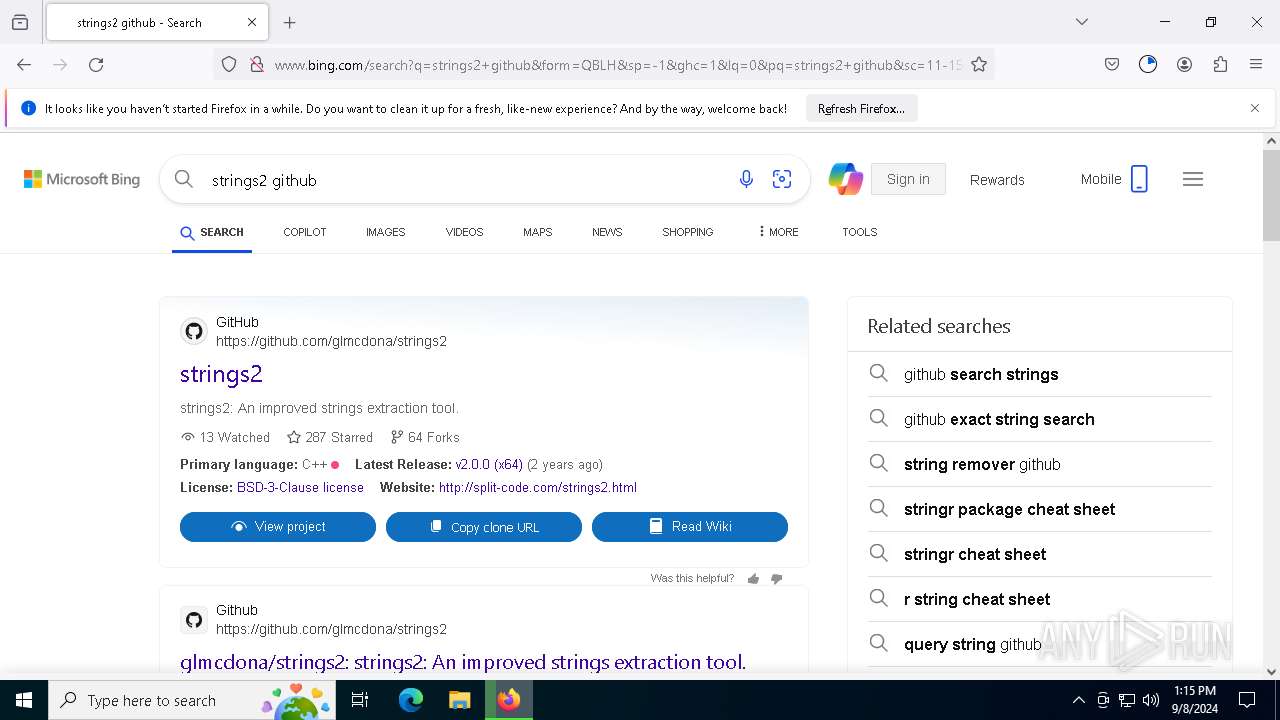This screenshot has width=1280, height=720.
Task: Open the Firefox application menu
Action: click(1256, 64)
